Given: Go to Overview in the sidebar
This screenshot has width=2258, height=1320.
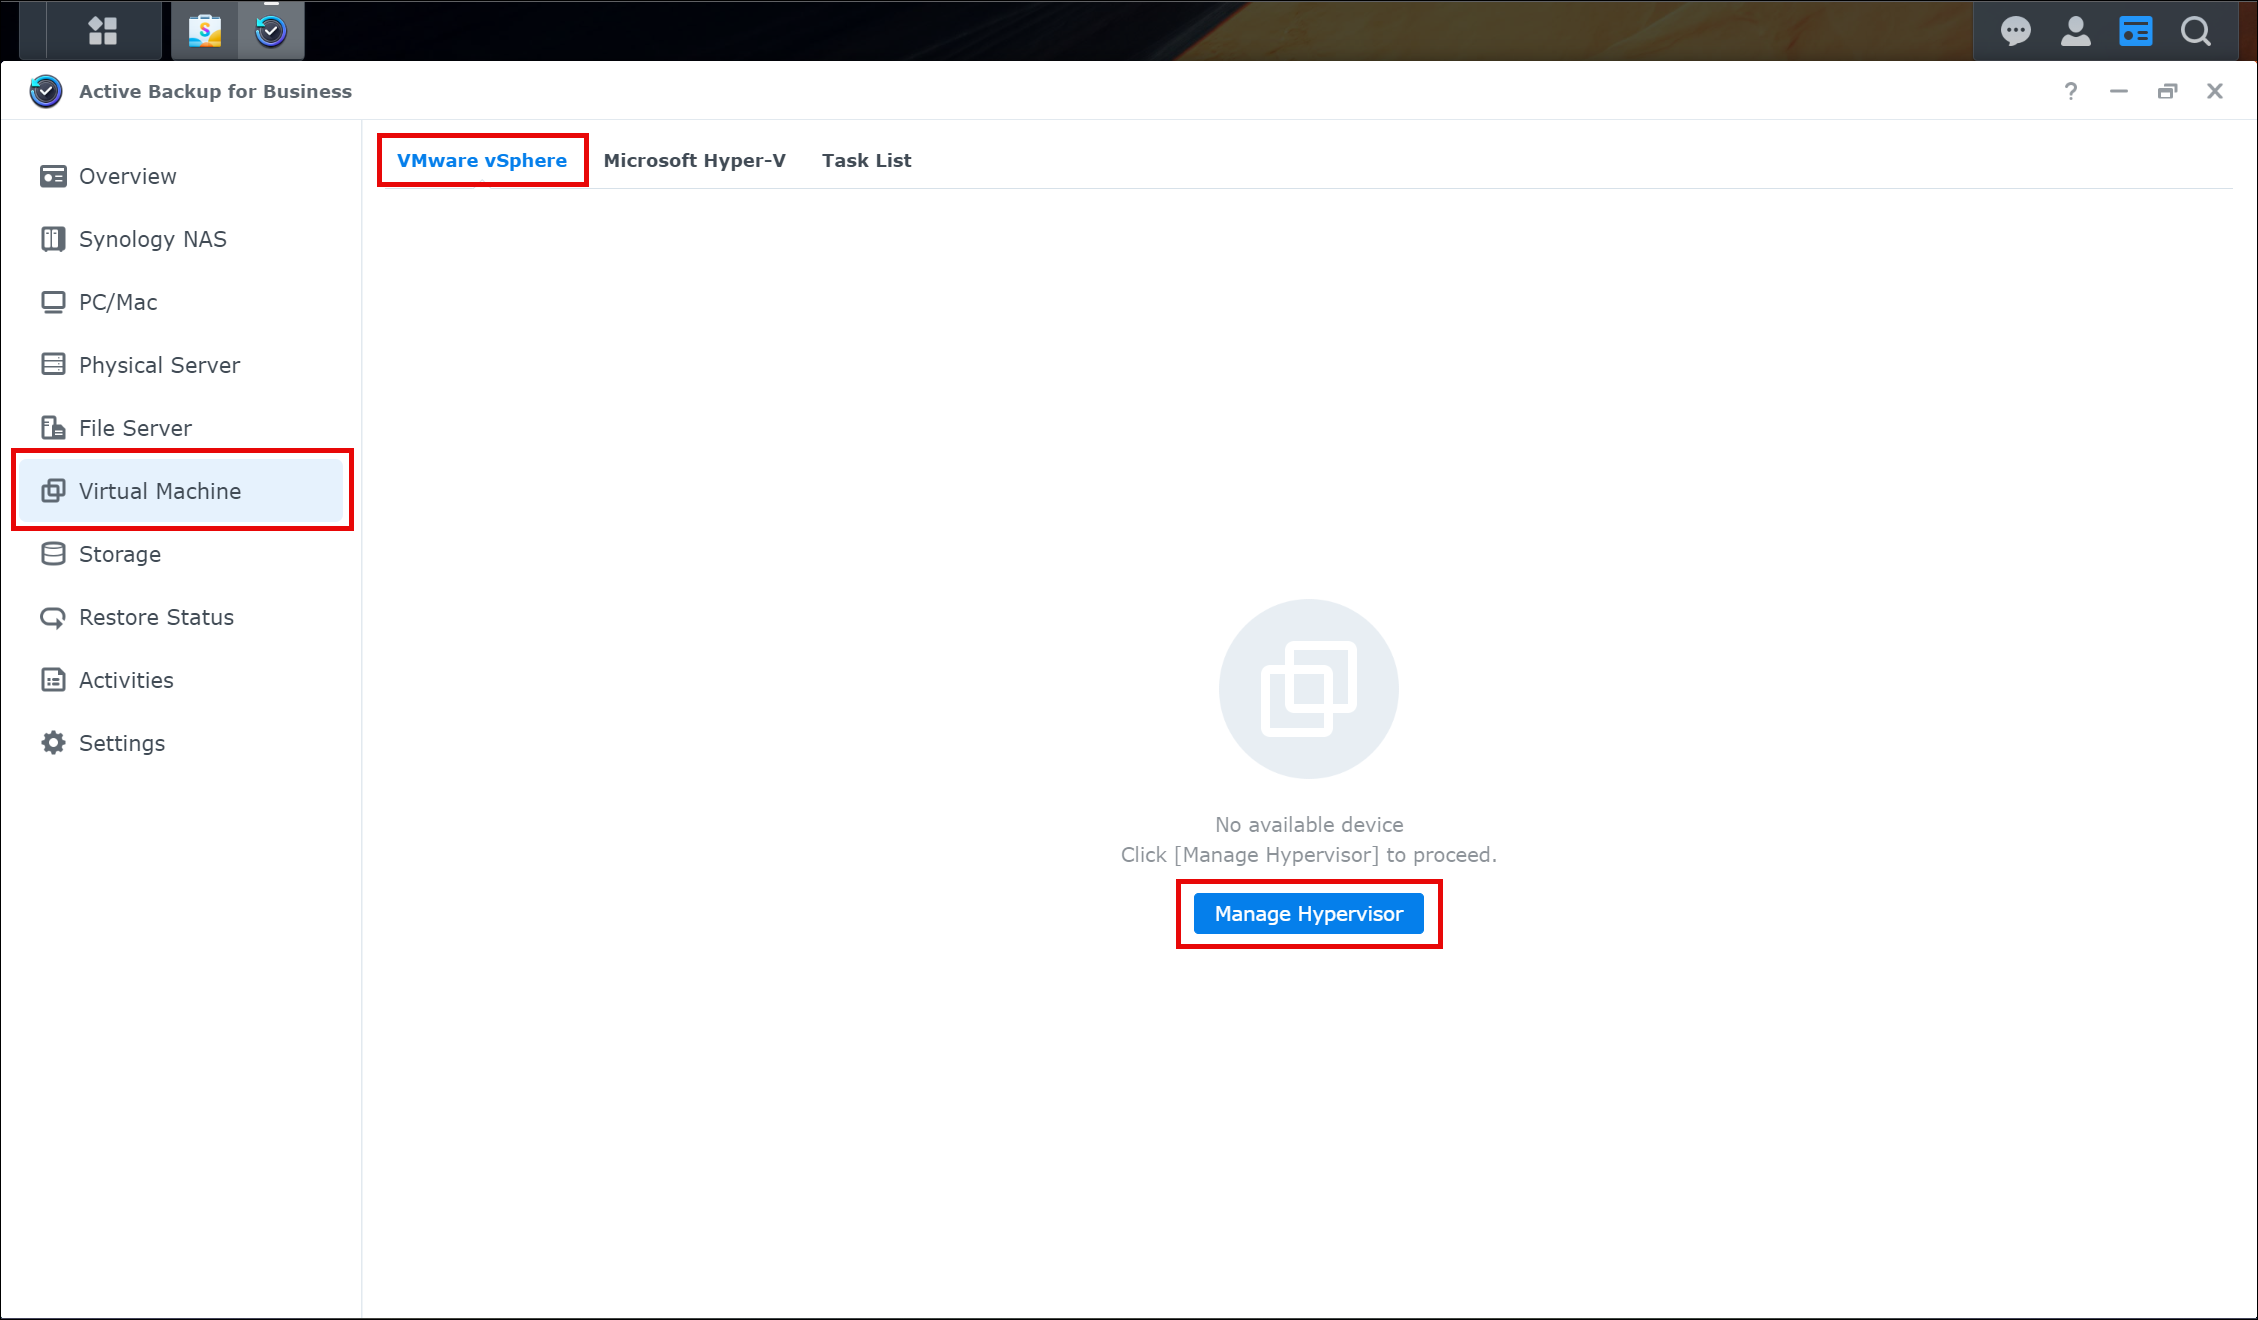Looking at the screenshot, I should pyautogui.click(x=127, y=176).
